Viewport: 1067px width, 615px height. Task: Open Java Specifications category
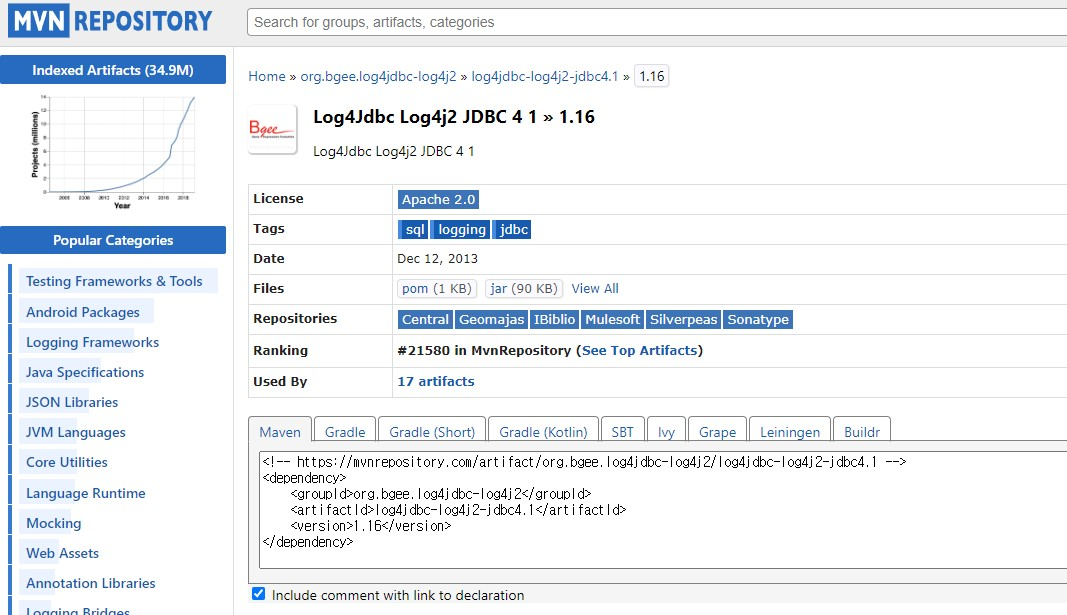85,372
